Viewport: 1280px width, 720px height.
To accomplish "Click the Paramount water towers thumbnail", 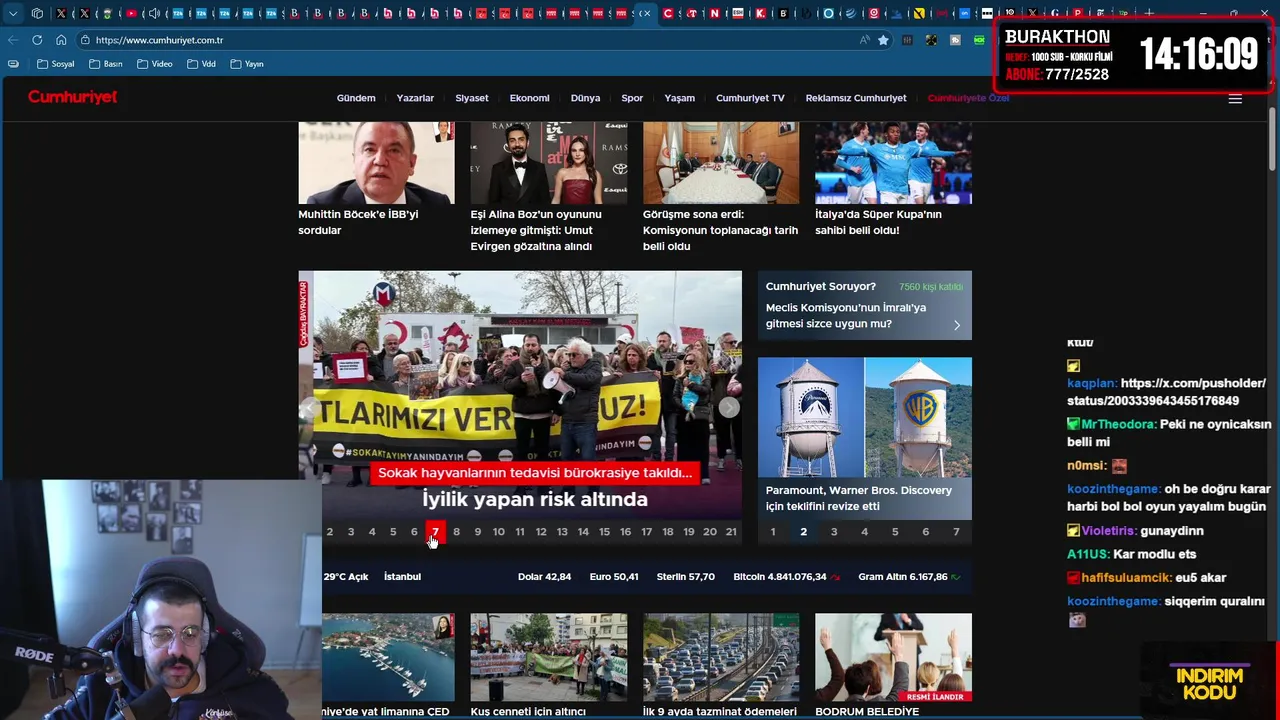I will (x=864, y=417).
